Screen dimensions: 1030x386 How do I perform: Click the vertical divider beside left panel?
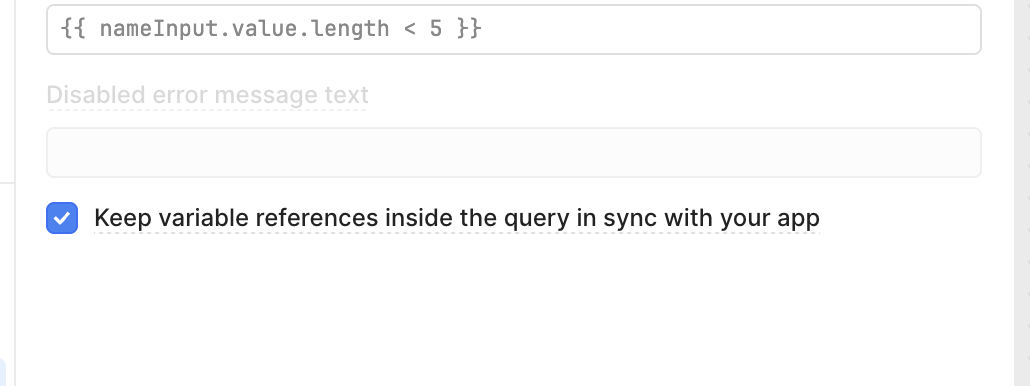tap(14, 193)
